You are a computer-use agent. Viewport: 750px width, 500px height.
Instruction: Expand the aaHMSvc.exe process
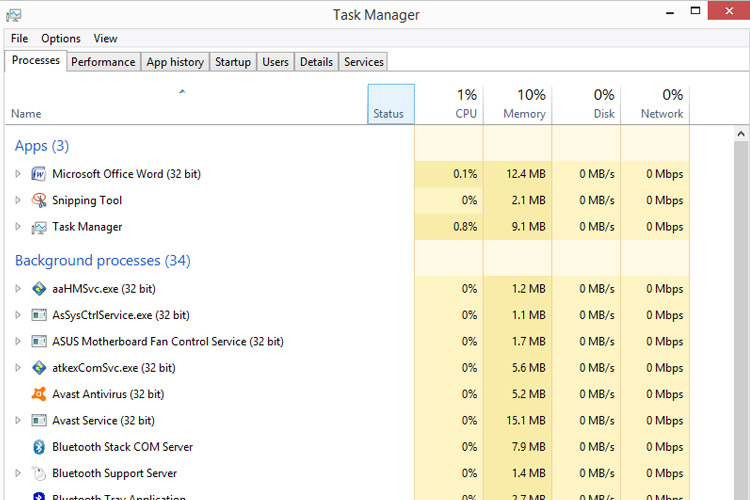point(18,289)
